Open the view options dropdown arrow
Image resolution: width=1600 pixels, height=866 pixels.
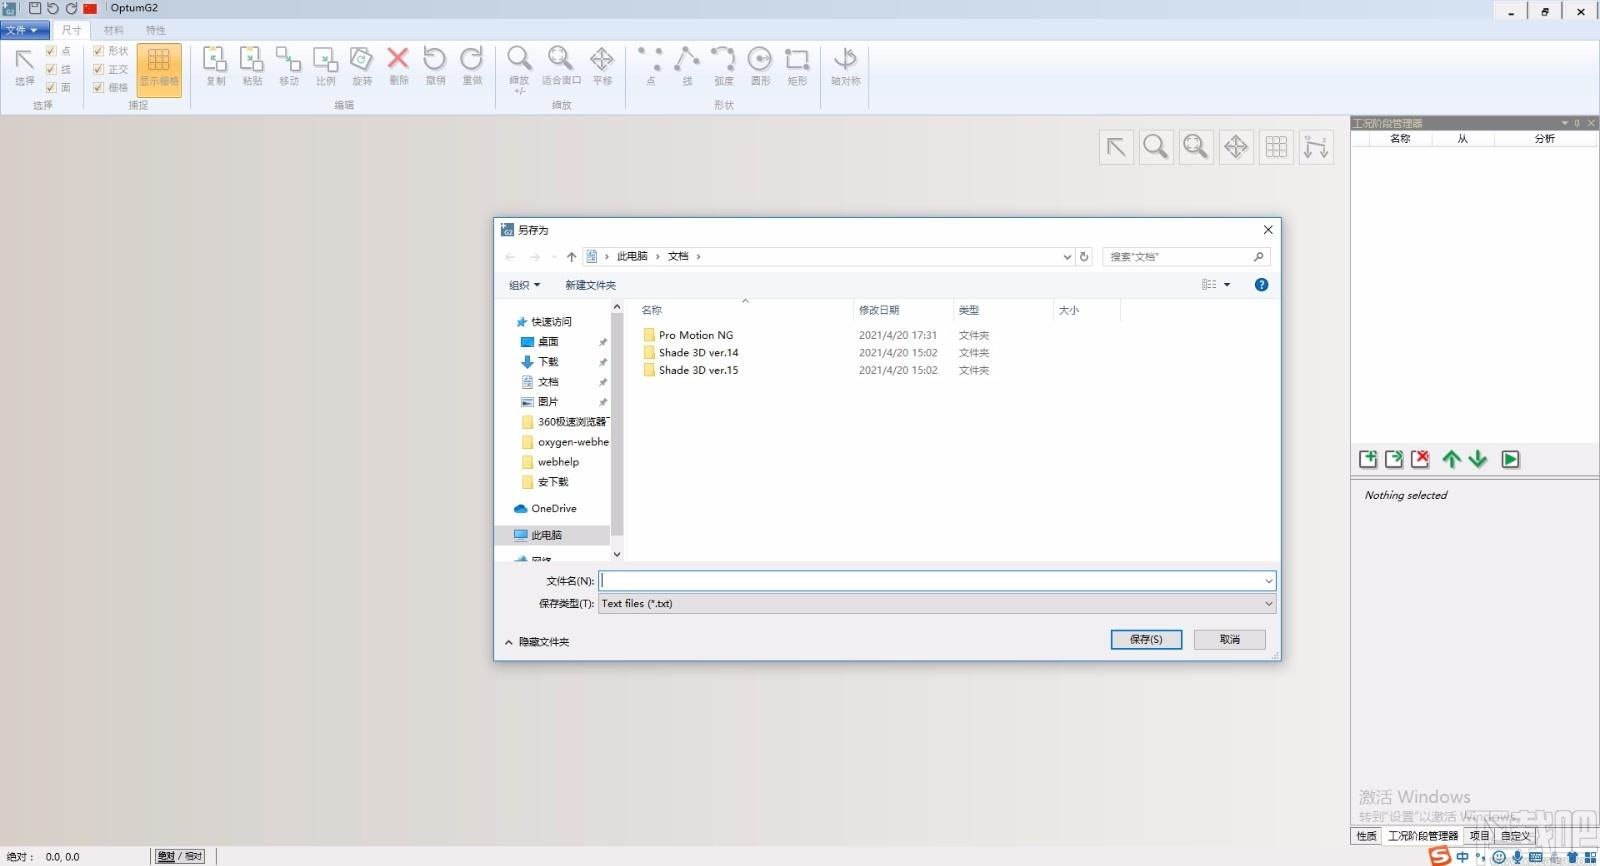tap(1227, 285)
